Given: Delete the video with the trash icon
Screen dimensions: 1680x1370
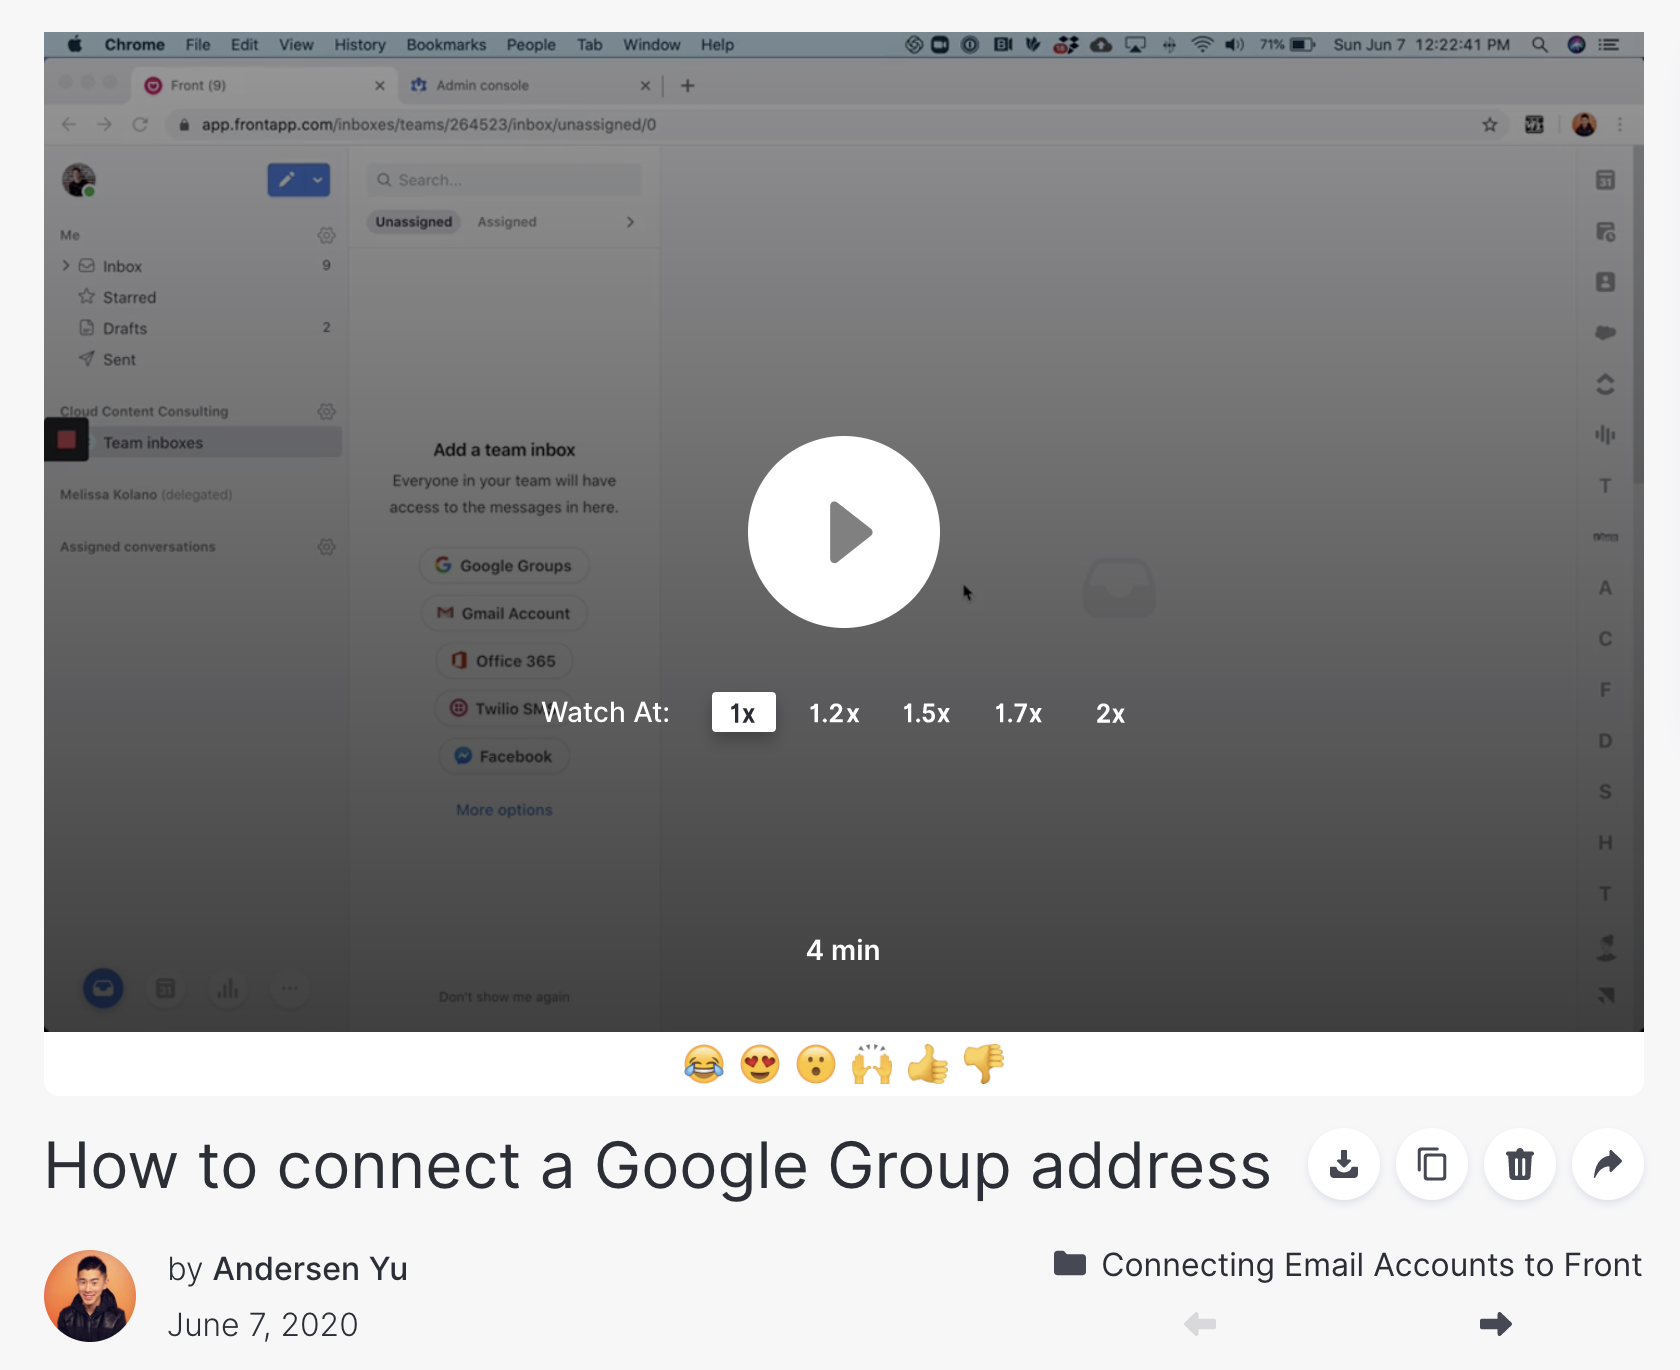Looking at the screenshot, I should [1520, 1164].
